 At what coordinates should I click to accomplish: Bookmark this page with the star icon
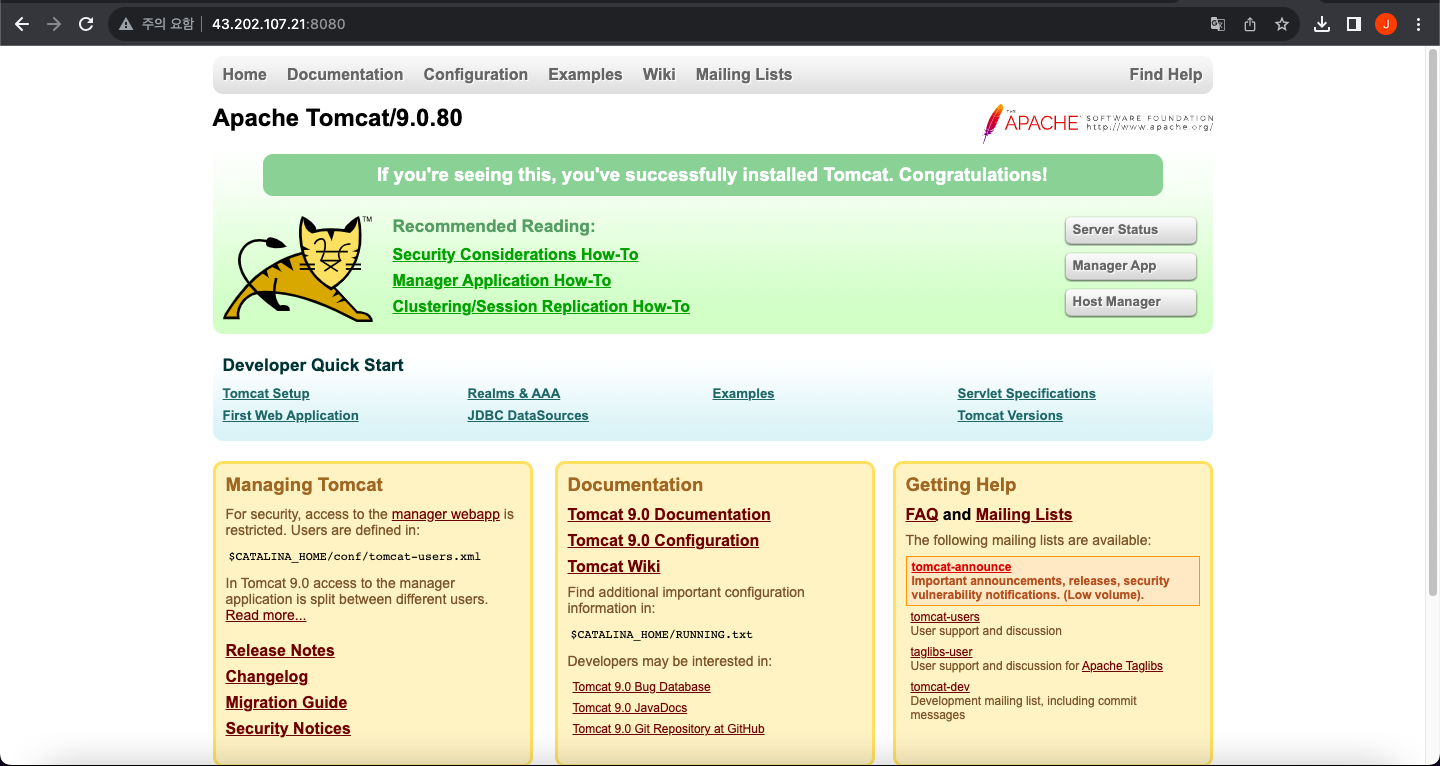(1282, 24)
